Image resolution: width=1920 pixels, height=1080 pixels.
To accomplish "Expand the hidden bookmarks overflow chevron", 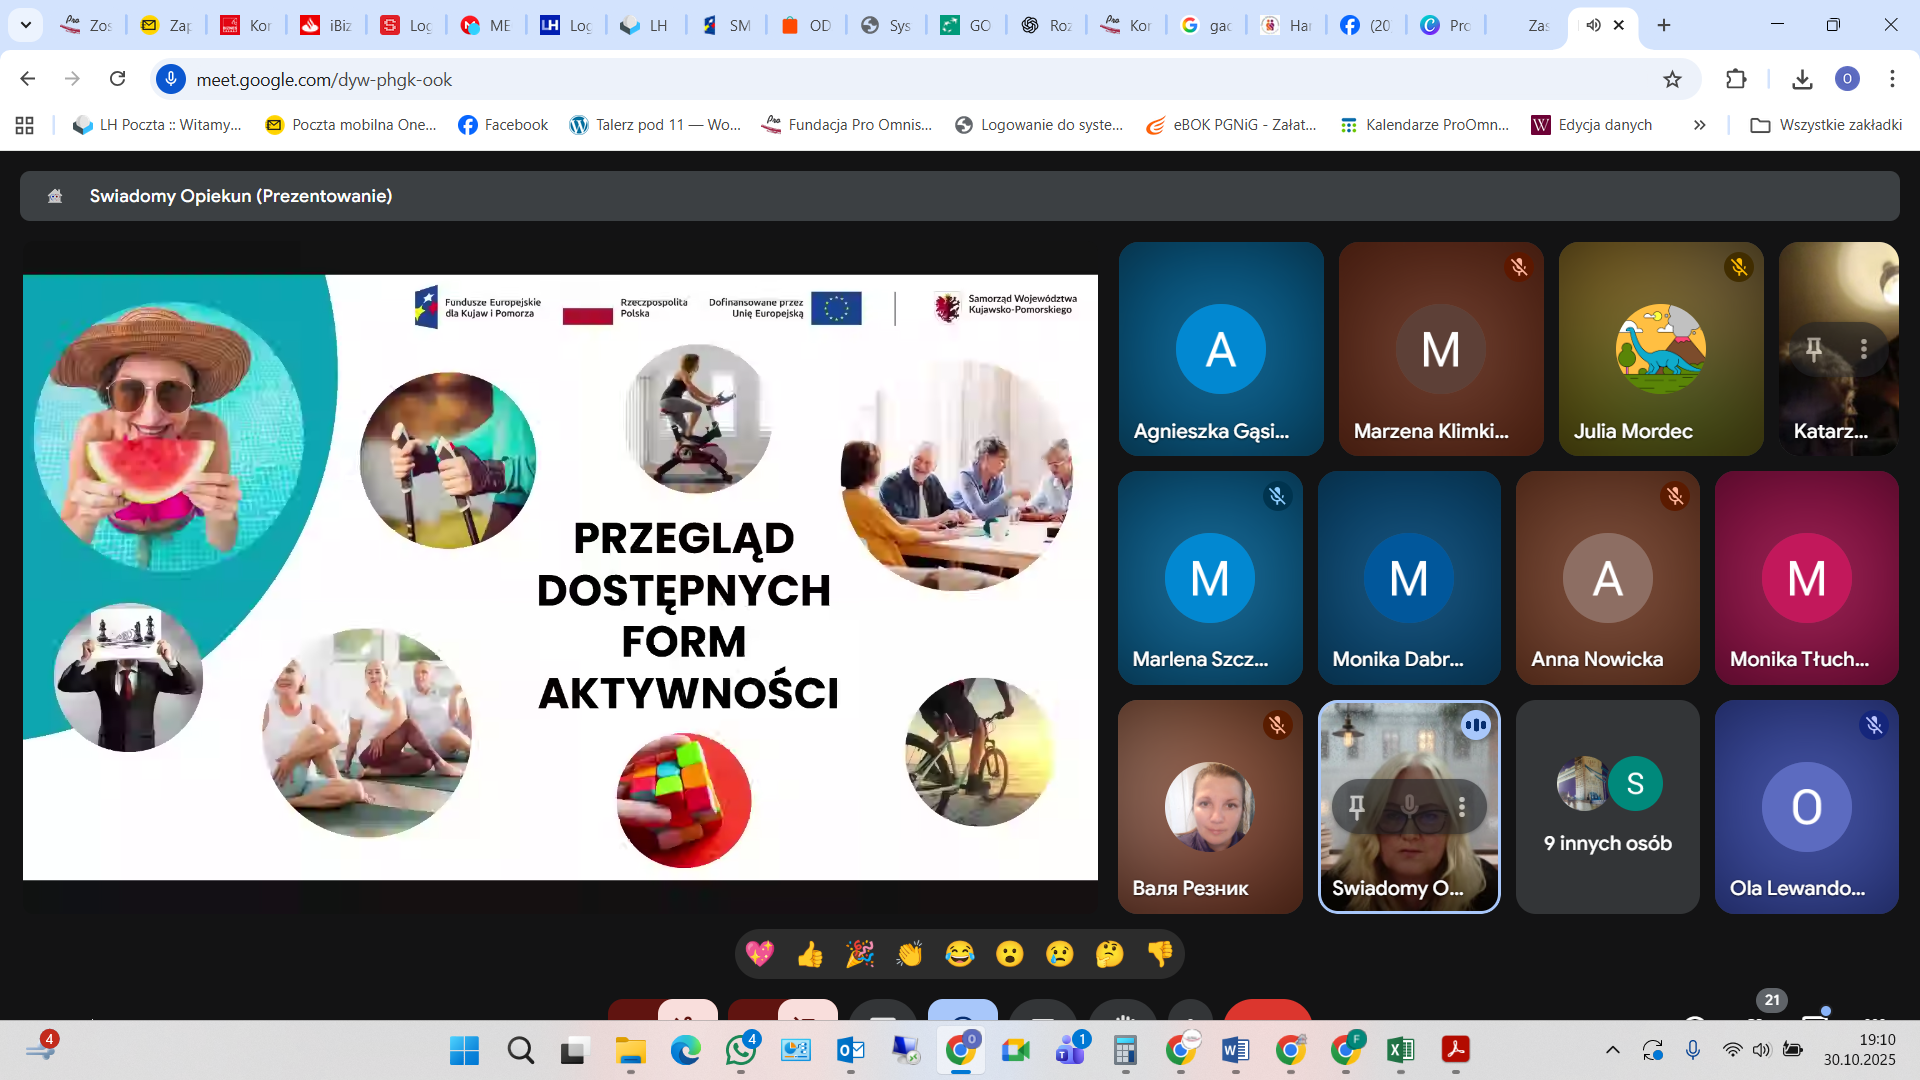I will click(1699, 125).
